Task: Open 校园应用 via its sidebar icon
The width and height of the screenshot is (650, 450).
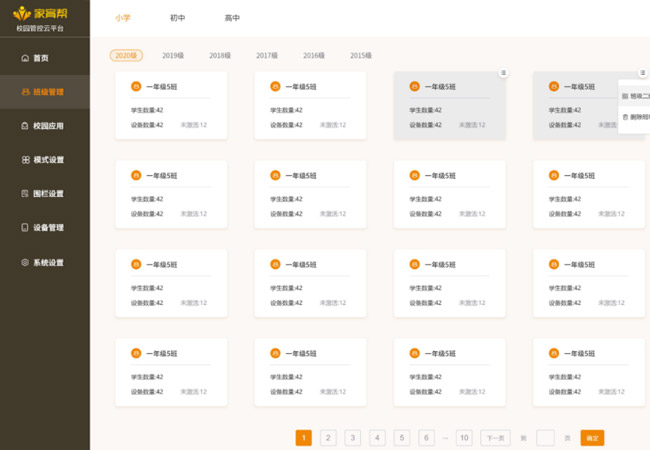Action: coord(25,126)
